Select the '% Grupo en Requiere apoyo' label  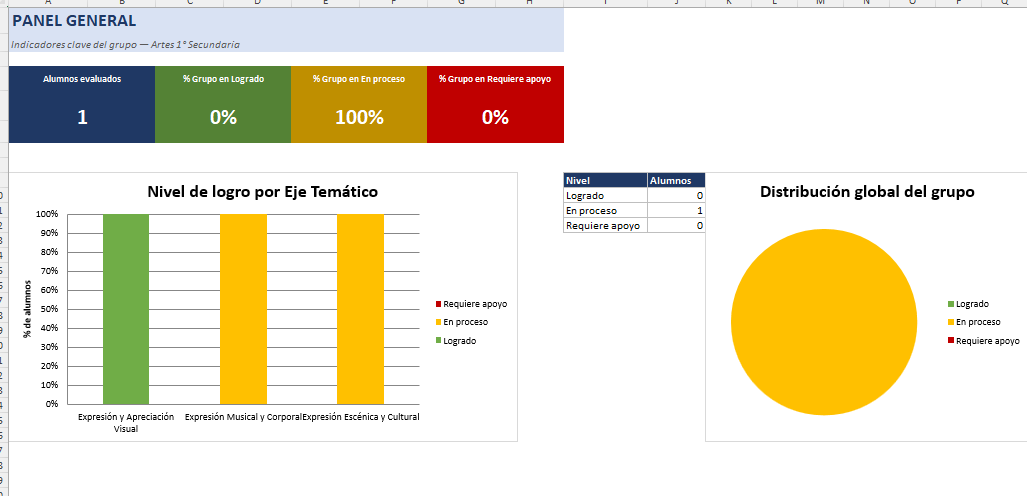(x=495, y=79)
